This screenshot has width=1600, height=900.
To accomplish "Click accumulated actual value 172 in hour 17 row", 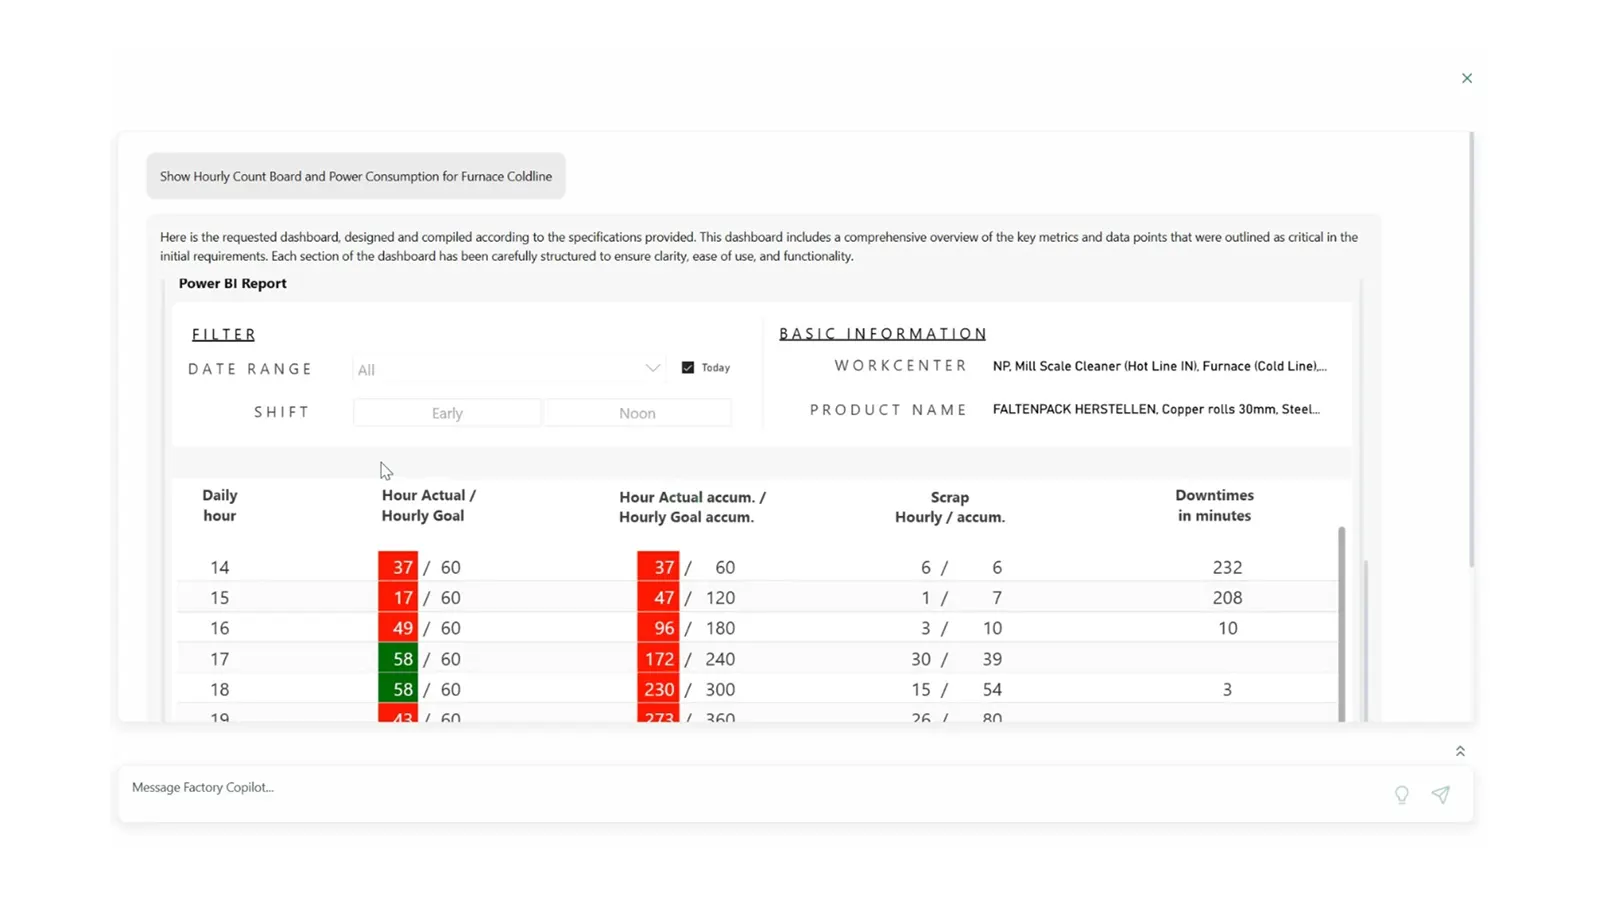I will [658, 659].
